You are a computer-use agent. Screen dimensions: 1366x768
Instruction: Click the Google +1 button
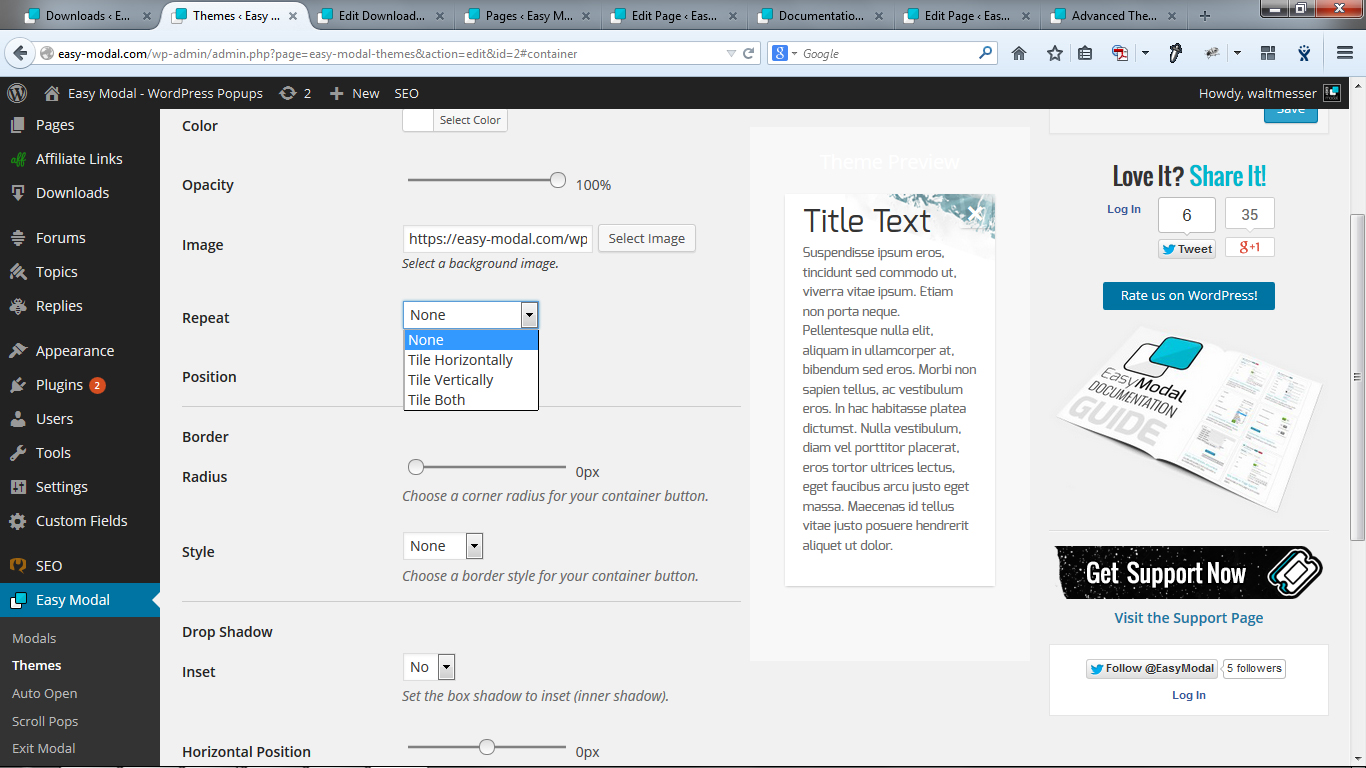coord(1250,247)
